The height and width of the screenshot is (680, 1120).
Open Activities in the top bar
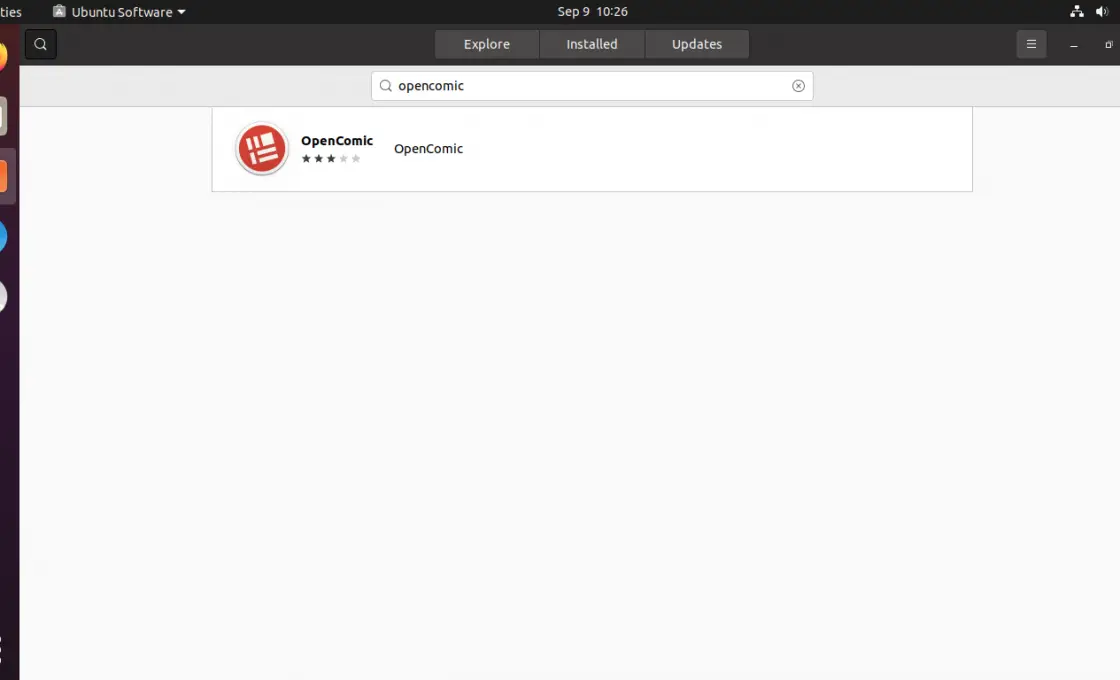coord(11,11)
